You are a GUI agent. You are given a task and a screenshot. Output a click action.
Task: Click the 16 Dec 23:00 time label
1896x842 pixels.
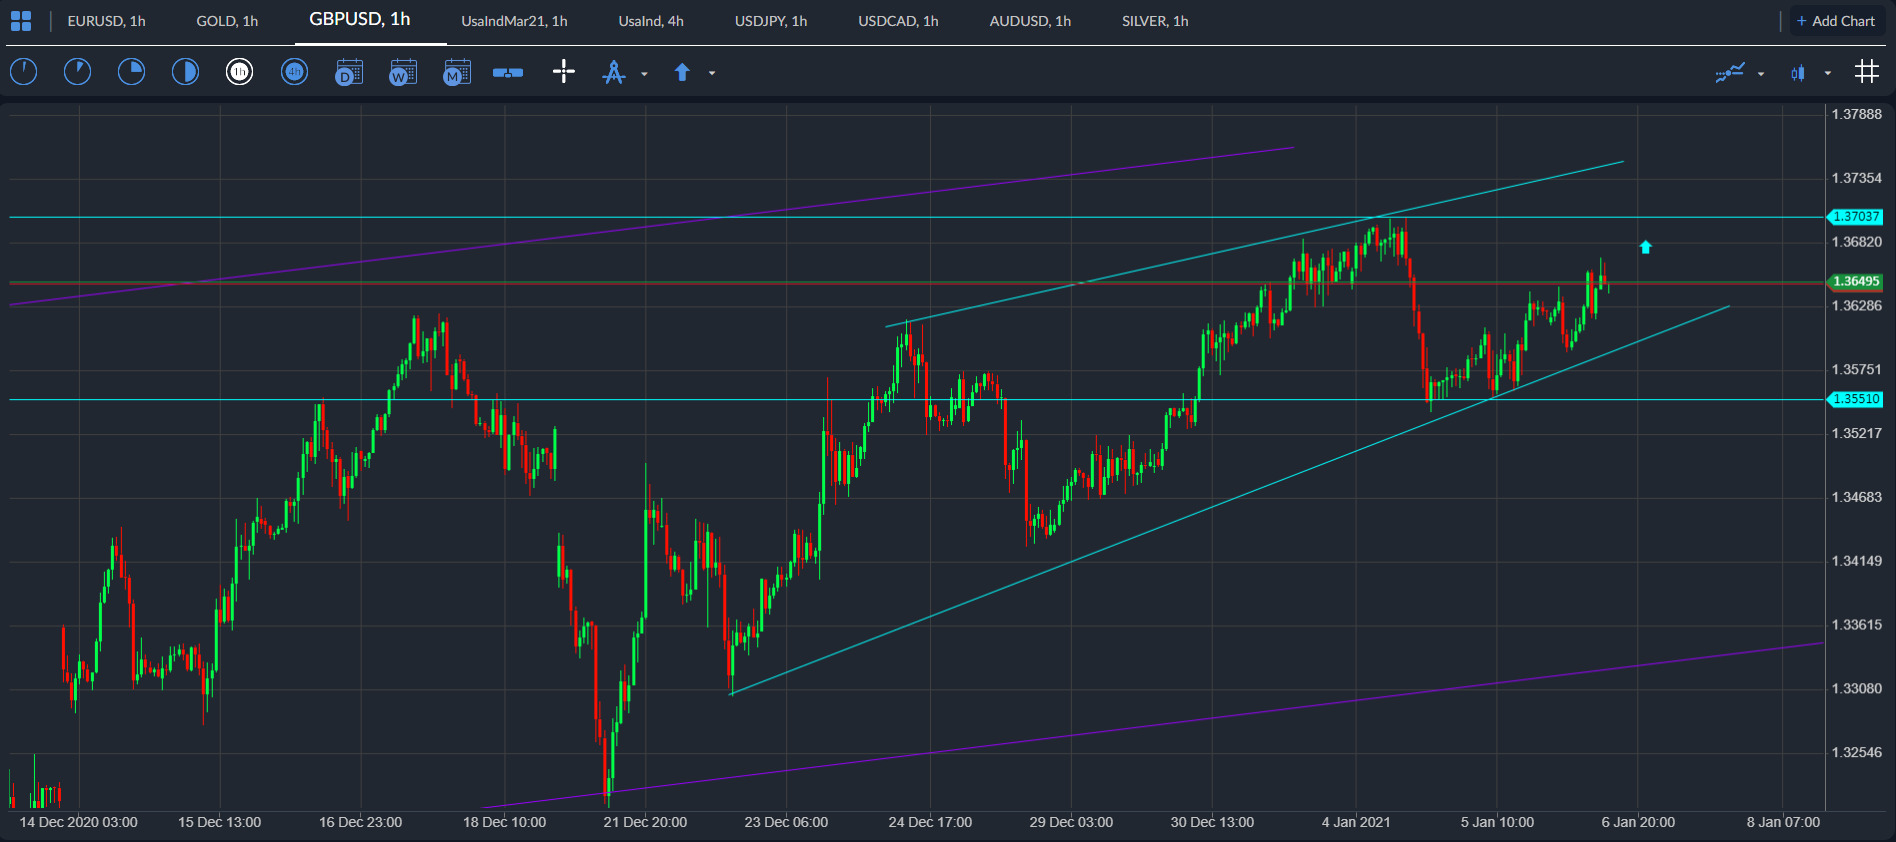(x=361, y=822)
